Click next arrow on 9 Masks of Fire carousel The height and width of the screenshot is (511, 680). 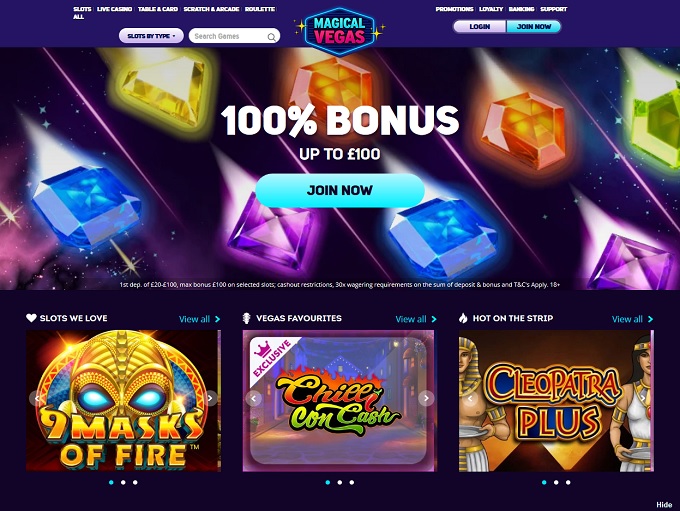tap(210, 398)
